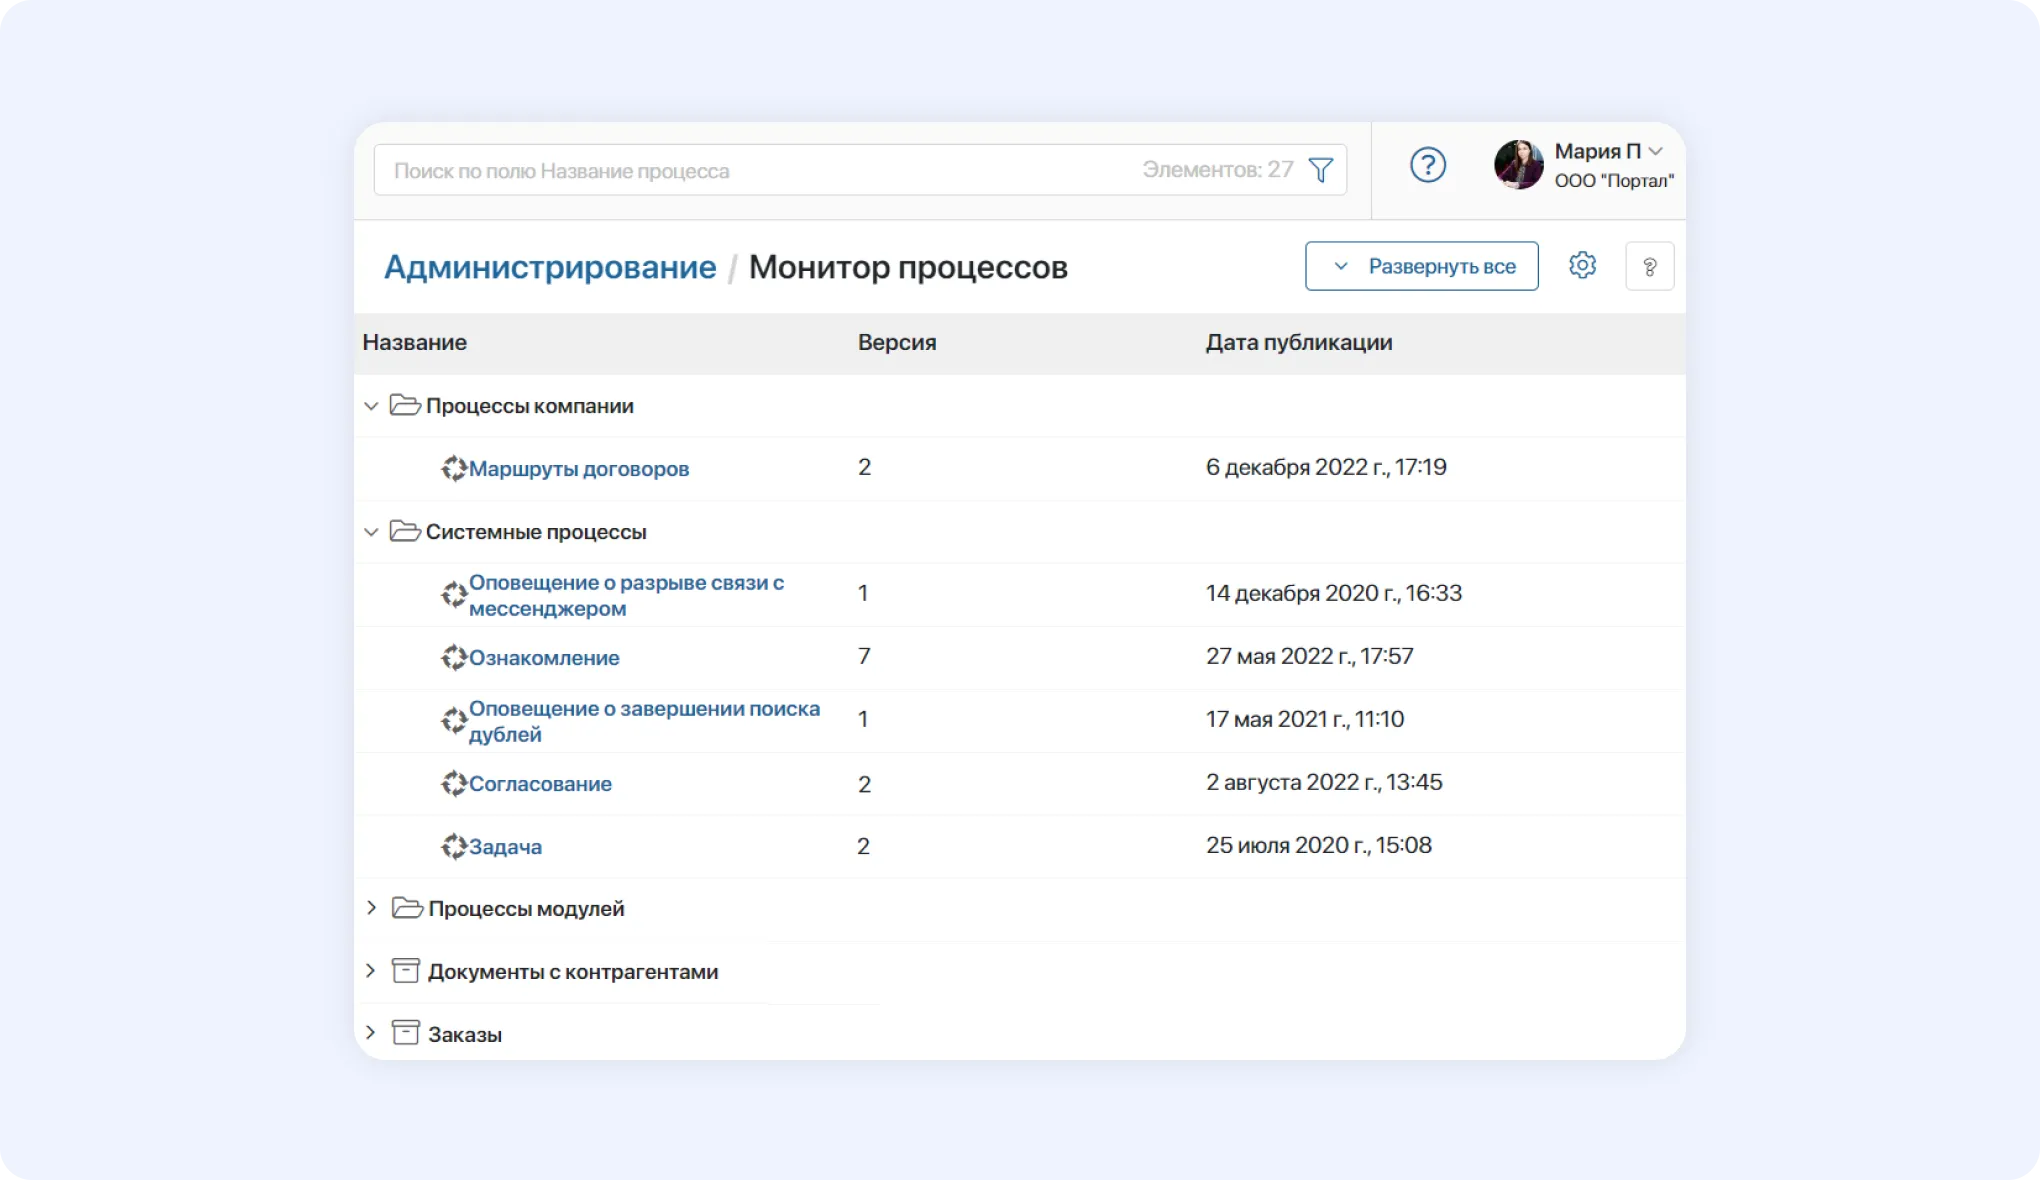The height and width of the screenshot is (1180, 2040).
Task: Open the filter icon in the search bar
Action: tap(1321, 170)
